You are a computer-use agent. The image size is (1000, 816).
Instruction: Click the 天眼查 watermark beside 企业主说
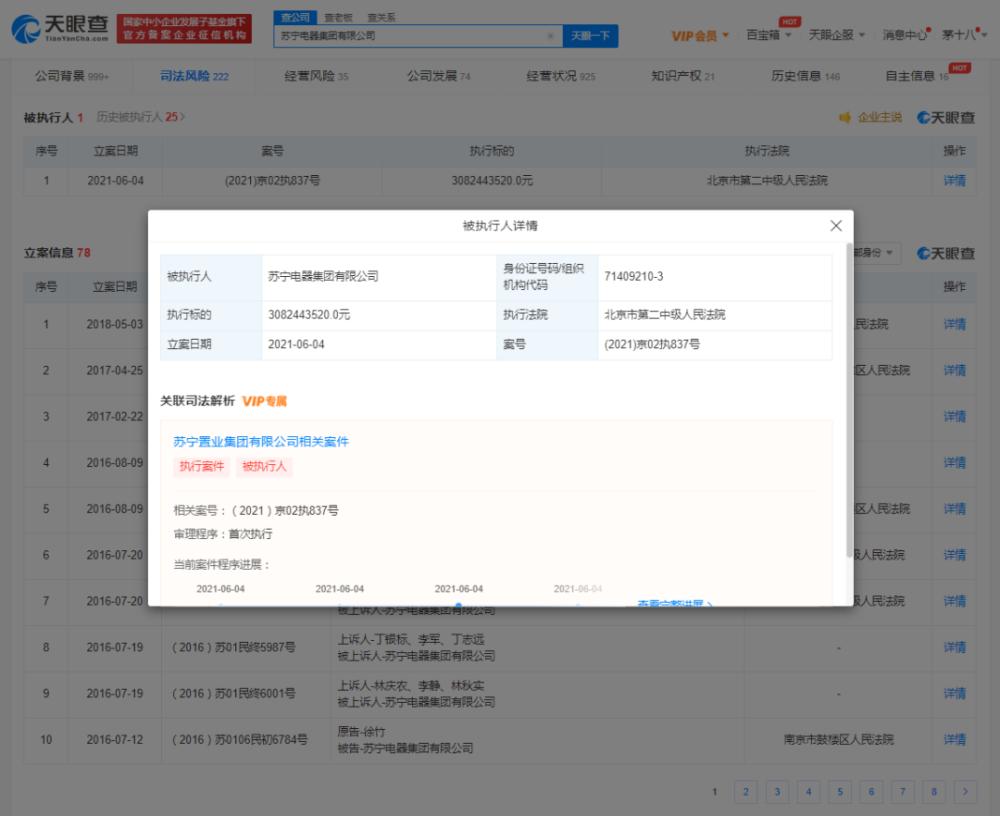946,118
